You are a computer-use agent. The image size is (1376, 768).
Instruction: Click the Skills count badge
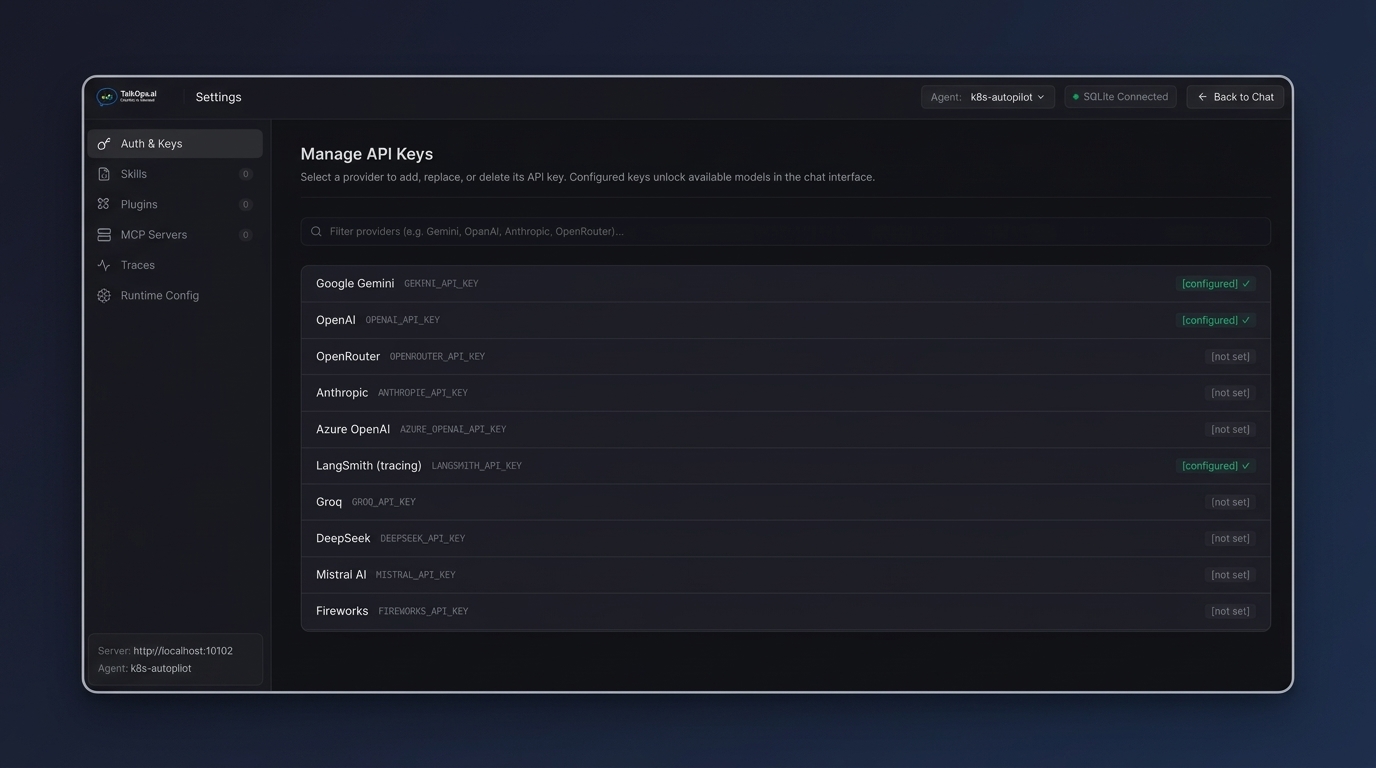point(245,174)
